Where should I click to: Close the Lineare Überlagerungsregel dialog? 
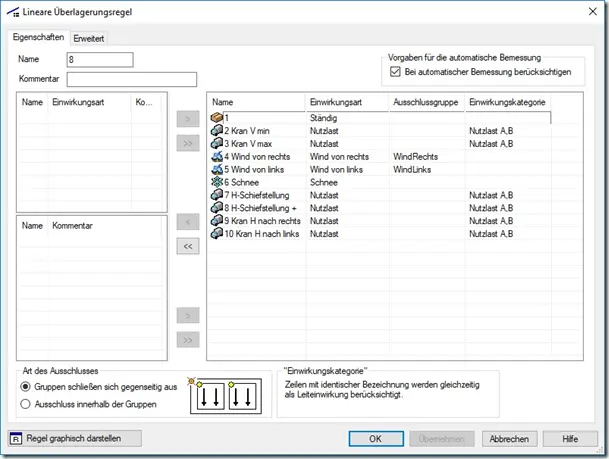(x=592, y=12)
